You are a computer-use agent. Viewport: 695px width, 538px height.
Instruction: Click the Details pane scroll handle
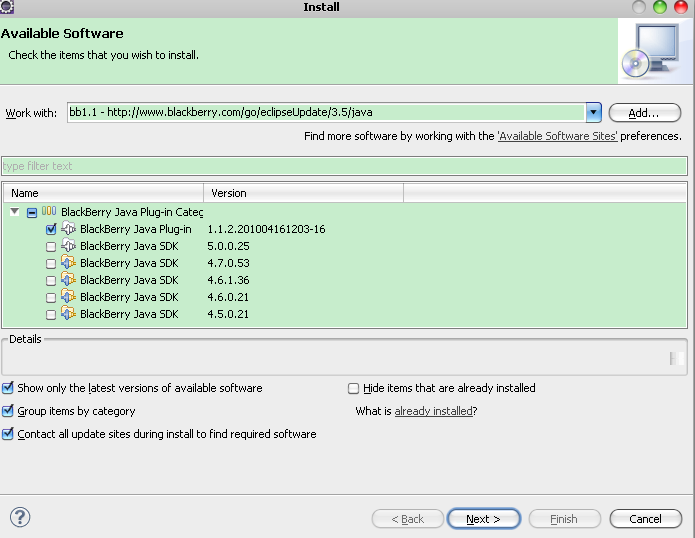pyautogui.click(x=676, y=358)
